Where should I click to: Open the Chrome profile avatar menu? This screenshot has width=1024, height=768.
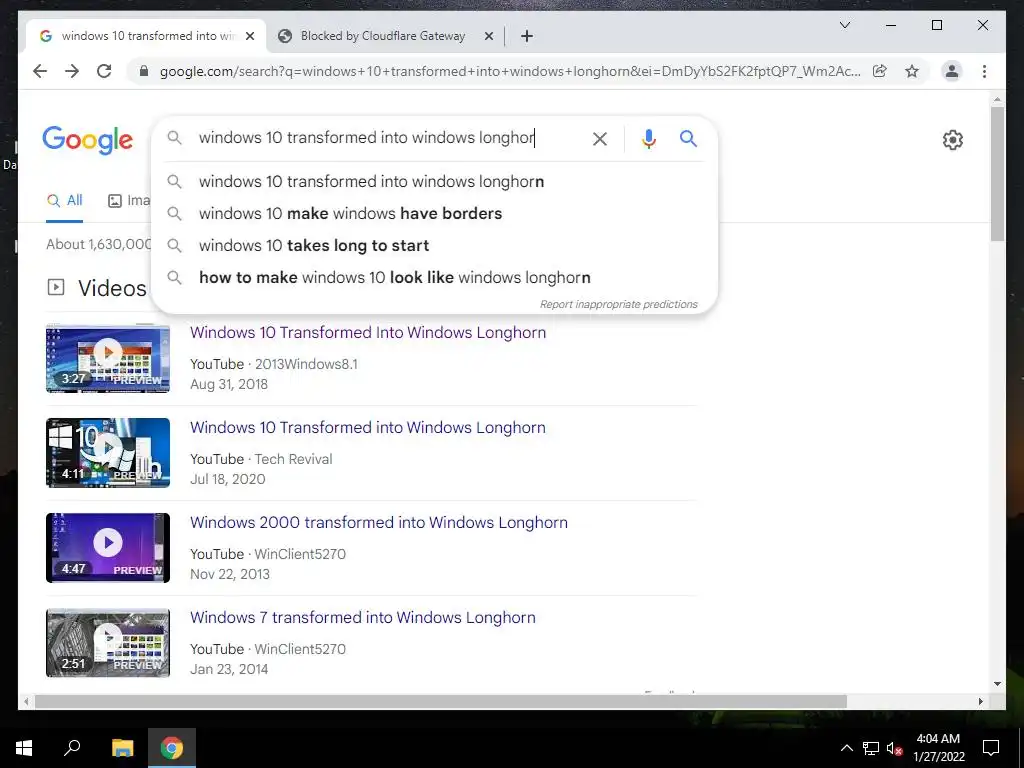tap(952, 71)
